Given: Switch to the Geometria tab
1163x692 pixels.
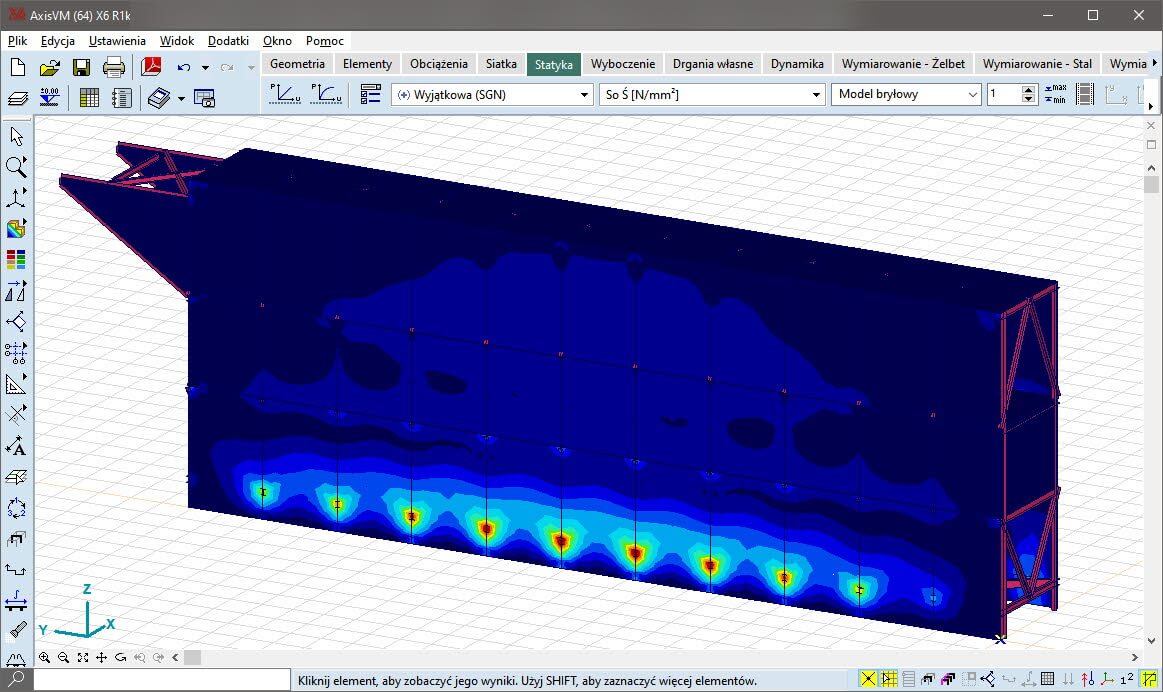Looking at the screenshot, I should 297,63.
